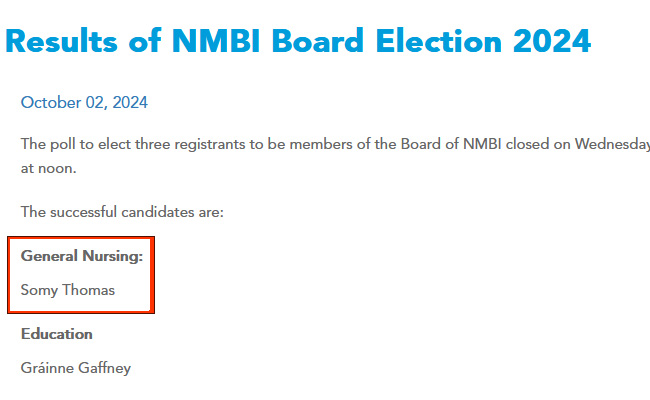650x400 pixels.
Task: Click the General Nursing: label
Action: (x=82, y=256)
